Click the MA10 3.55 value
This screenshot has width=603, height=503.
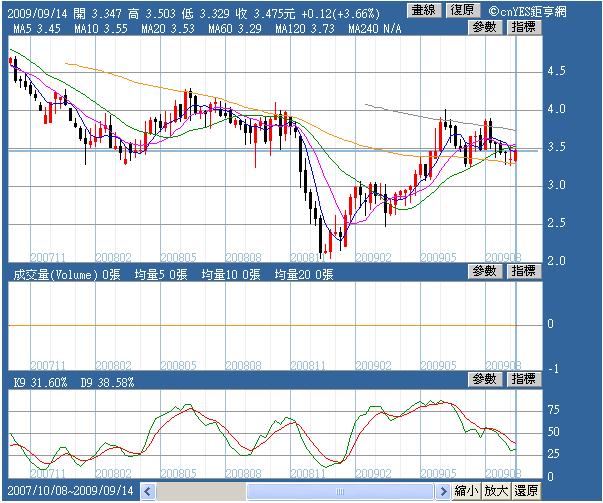101,29
